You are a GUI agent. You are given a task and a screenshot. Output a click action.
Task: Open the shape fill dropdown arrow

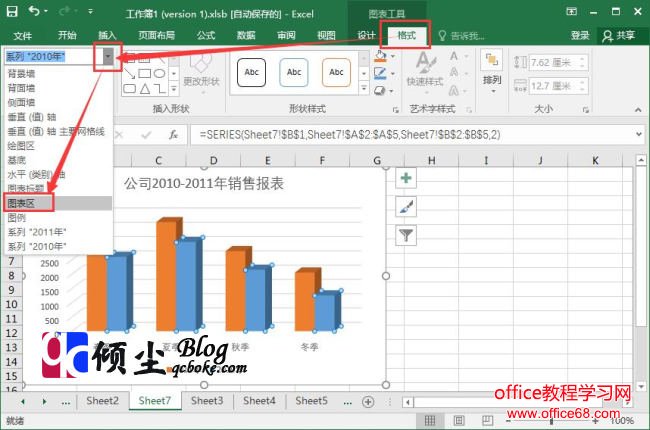(393, 56)
